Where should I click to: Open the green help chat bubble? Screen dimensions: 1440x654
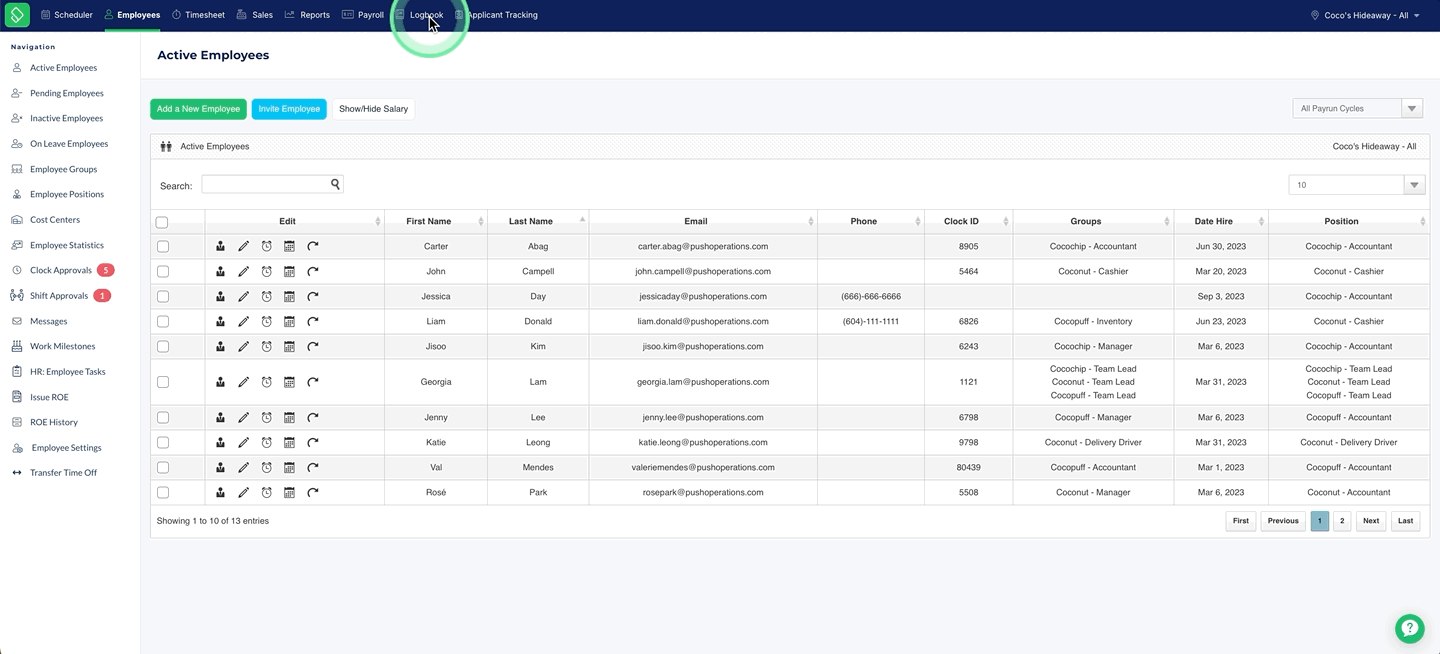click(1409, 628)
